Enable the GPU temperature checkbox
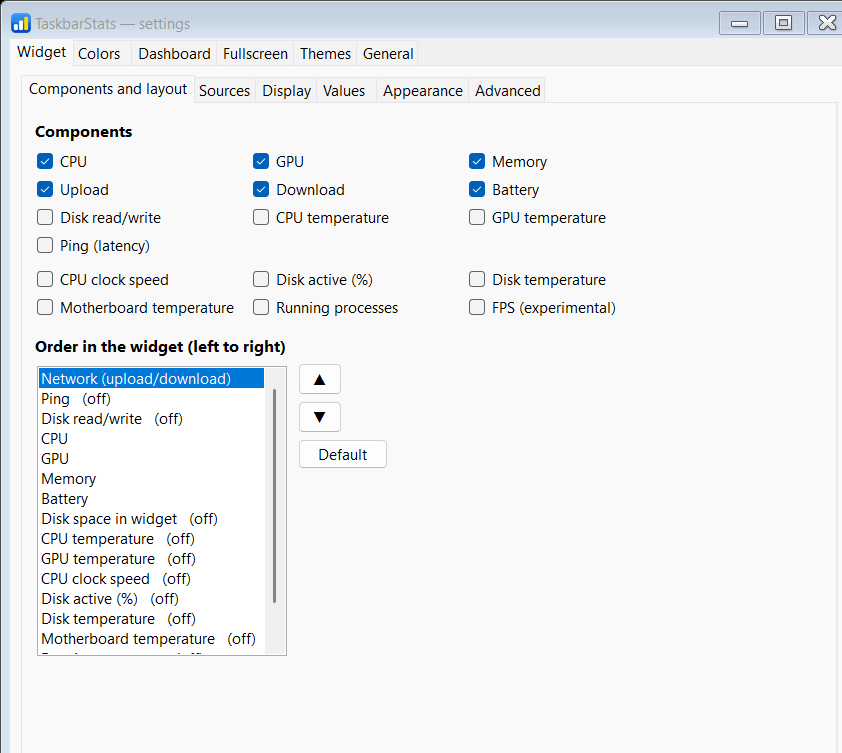This screenshot has width=842, height=753. [477, 217]
